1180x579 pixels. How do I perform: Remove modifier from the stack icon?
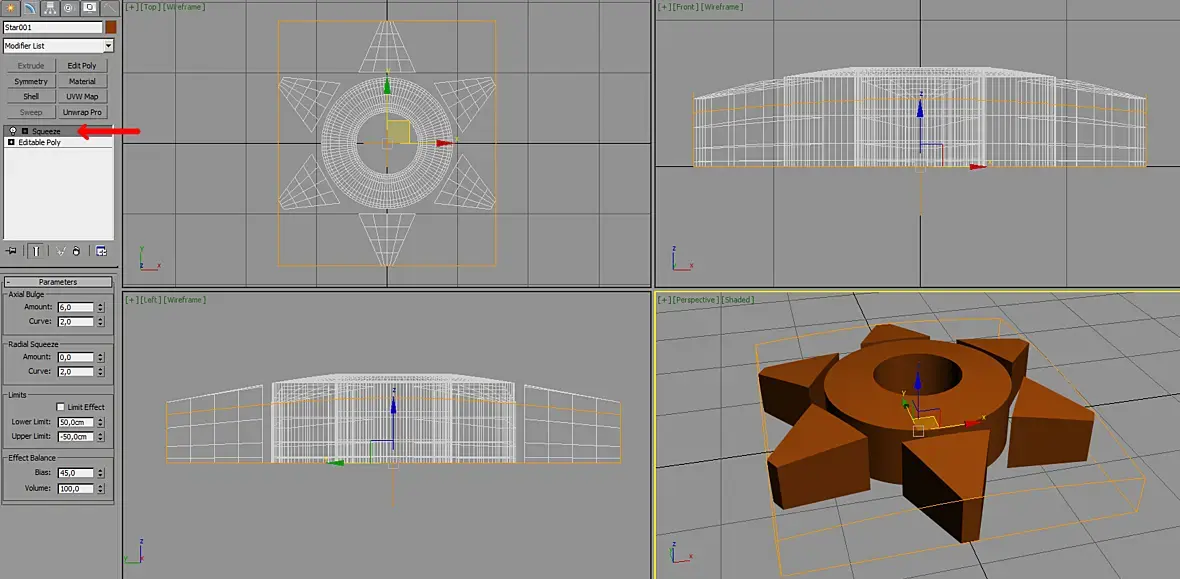click(x=77, y=251)
